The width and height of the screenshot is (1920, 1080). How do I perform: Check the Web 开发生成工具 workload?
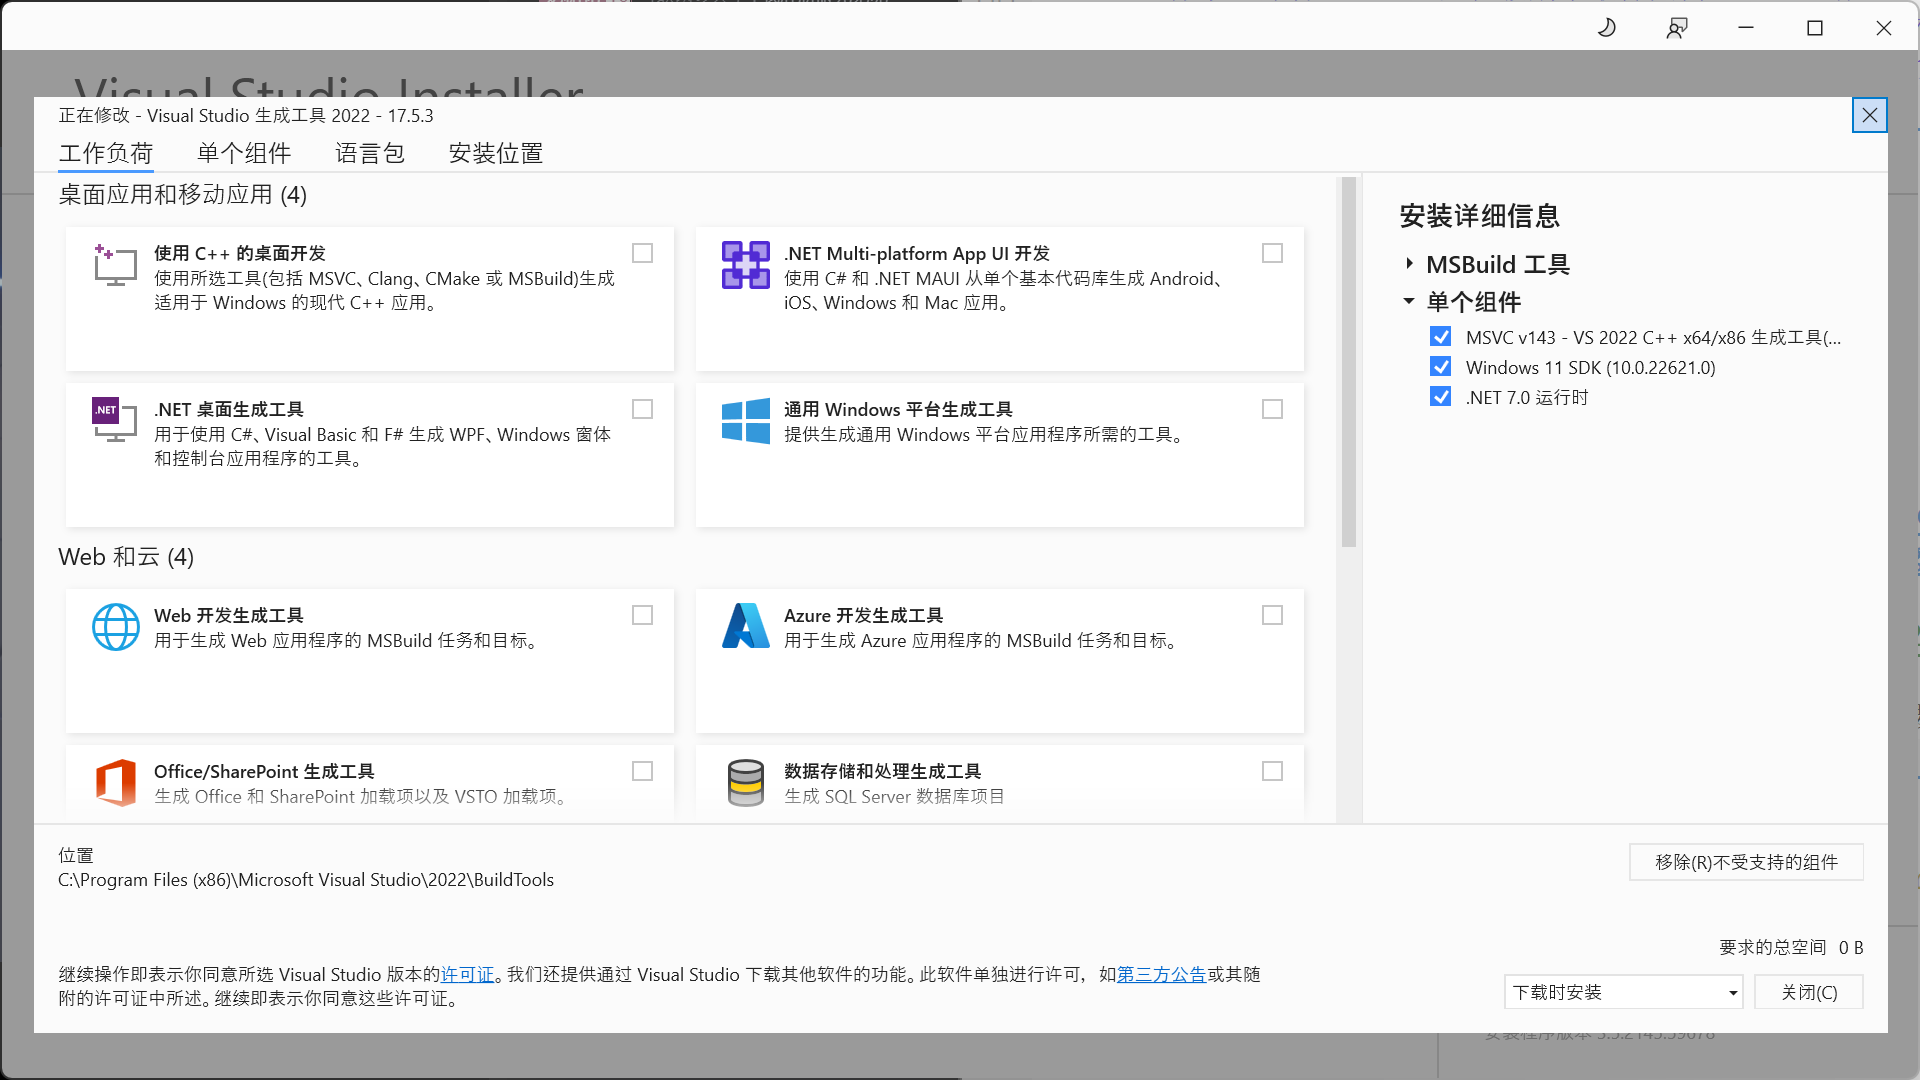[643, 616]
